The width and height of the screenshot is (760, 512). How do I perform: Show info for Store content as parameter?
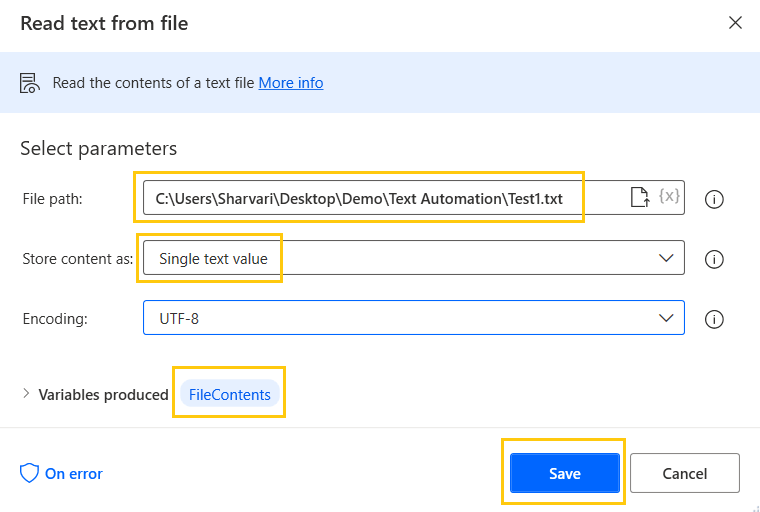click(x=714, y=259)
